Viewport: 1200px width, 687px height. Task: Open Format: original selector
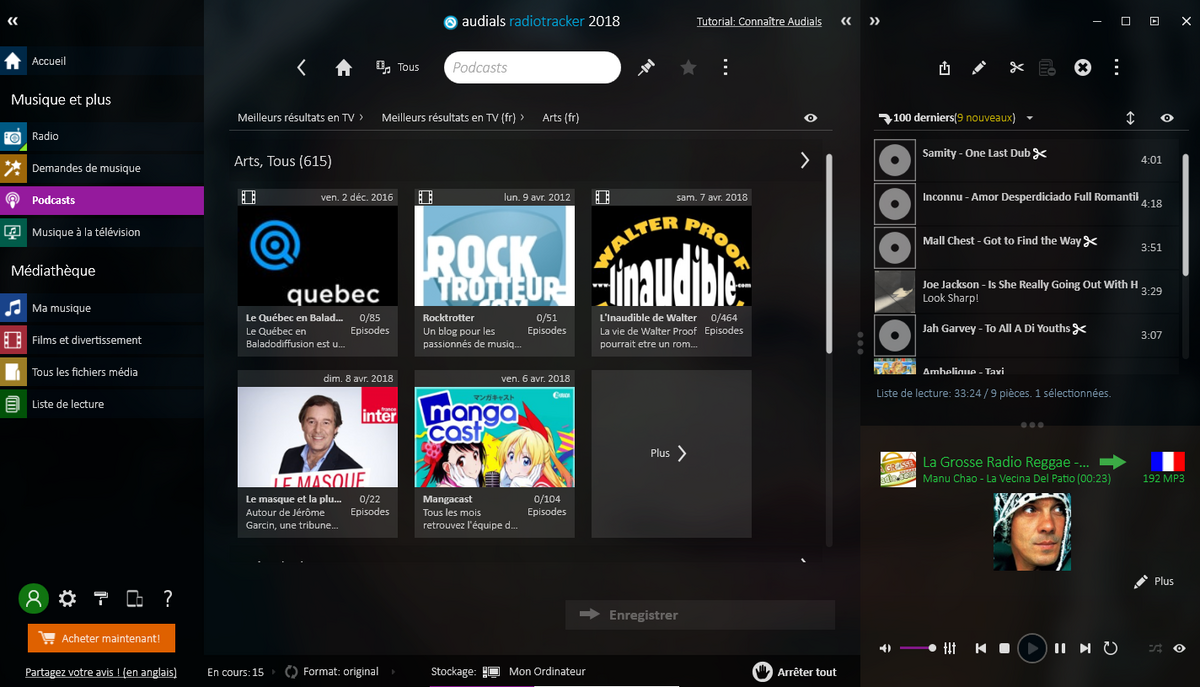point(332,672)
